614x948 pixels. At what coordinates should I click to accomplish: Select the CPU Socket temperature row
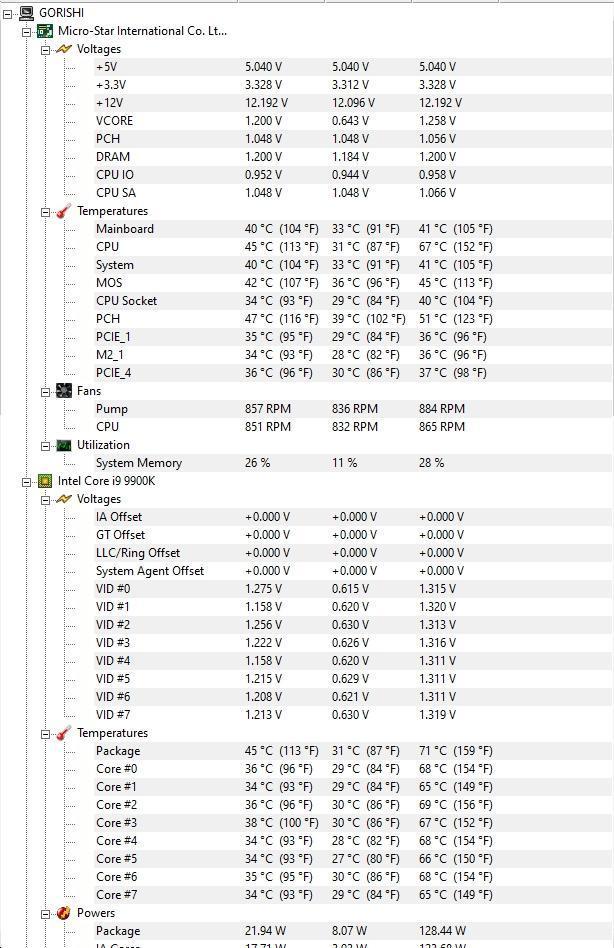126,301
